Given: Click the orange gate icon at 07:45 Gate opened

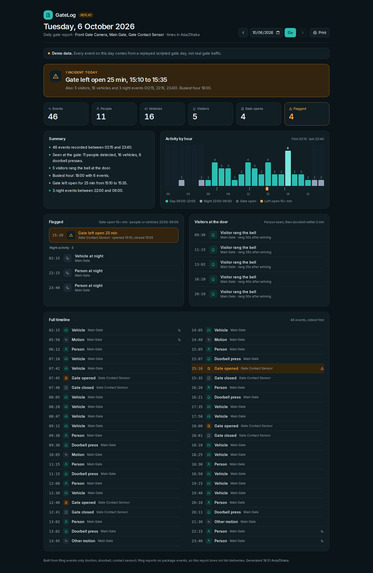Looking at the screenshot, I should [x=66, y=378].
